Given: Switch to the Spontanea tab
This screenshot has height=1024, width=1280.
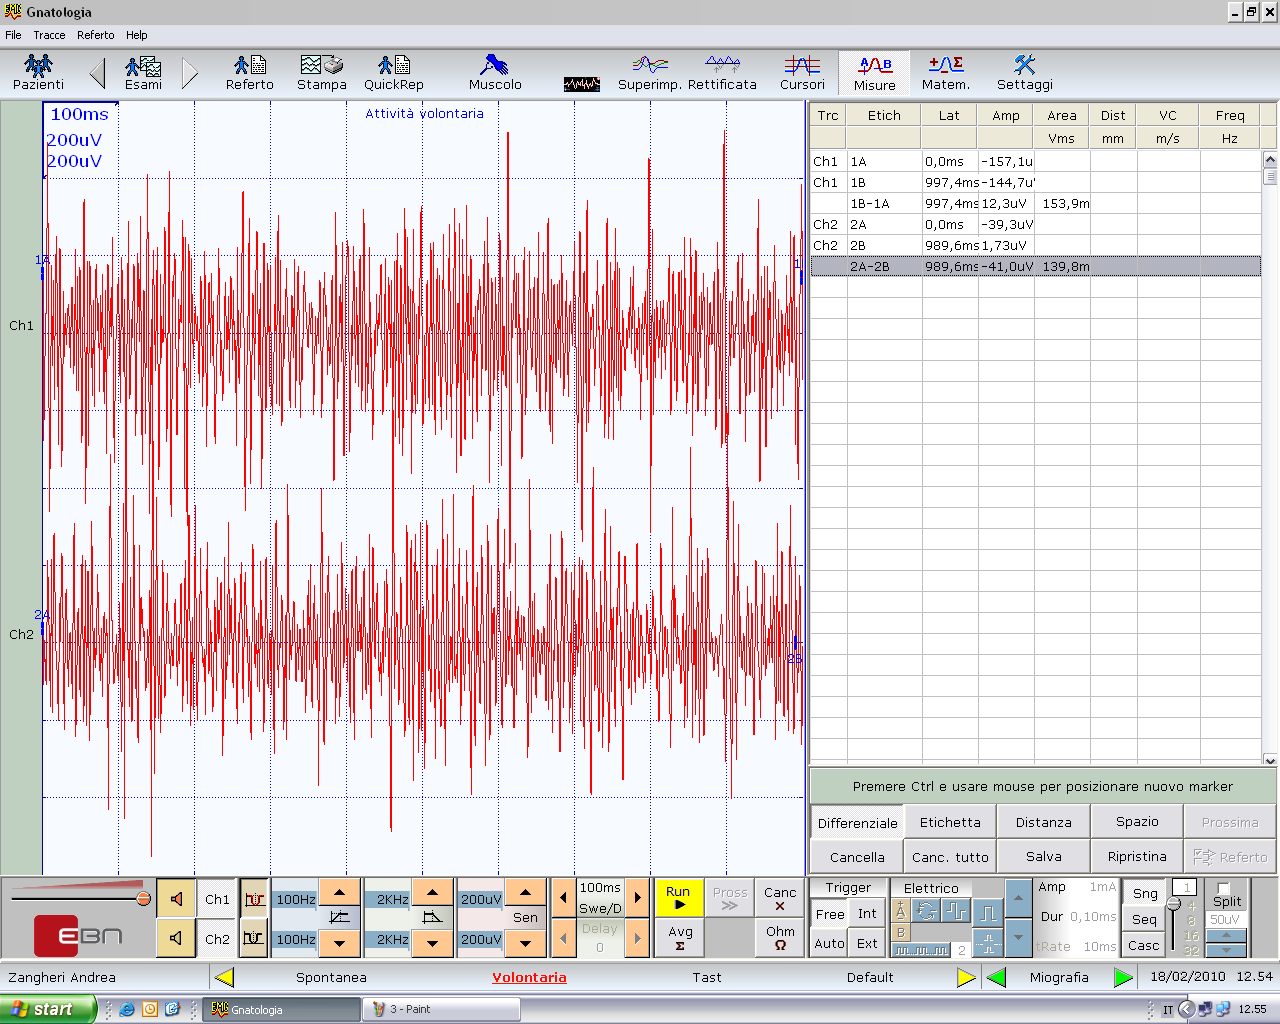Looking at the screenshot, I should [331, 977].
